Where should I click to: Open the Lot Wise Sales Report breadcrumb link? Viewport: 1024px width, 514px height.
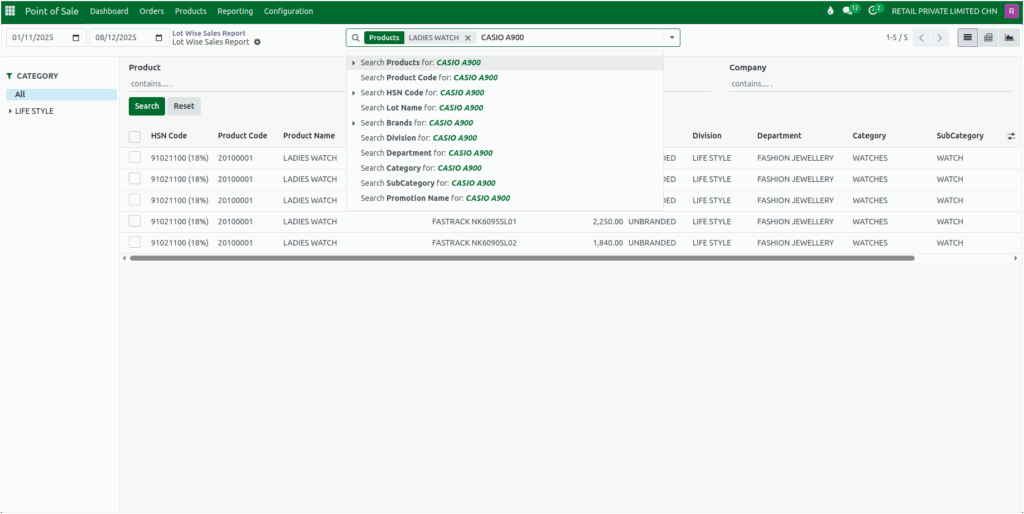(209, 33)
